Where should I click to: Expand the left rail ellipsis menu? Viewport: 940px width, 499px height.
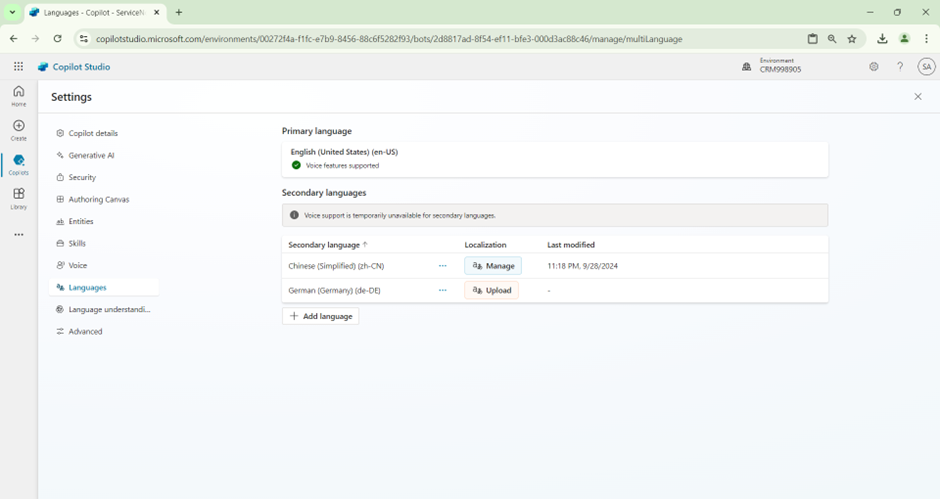coord(18,235)
